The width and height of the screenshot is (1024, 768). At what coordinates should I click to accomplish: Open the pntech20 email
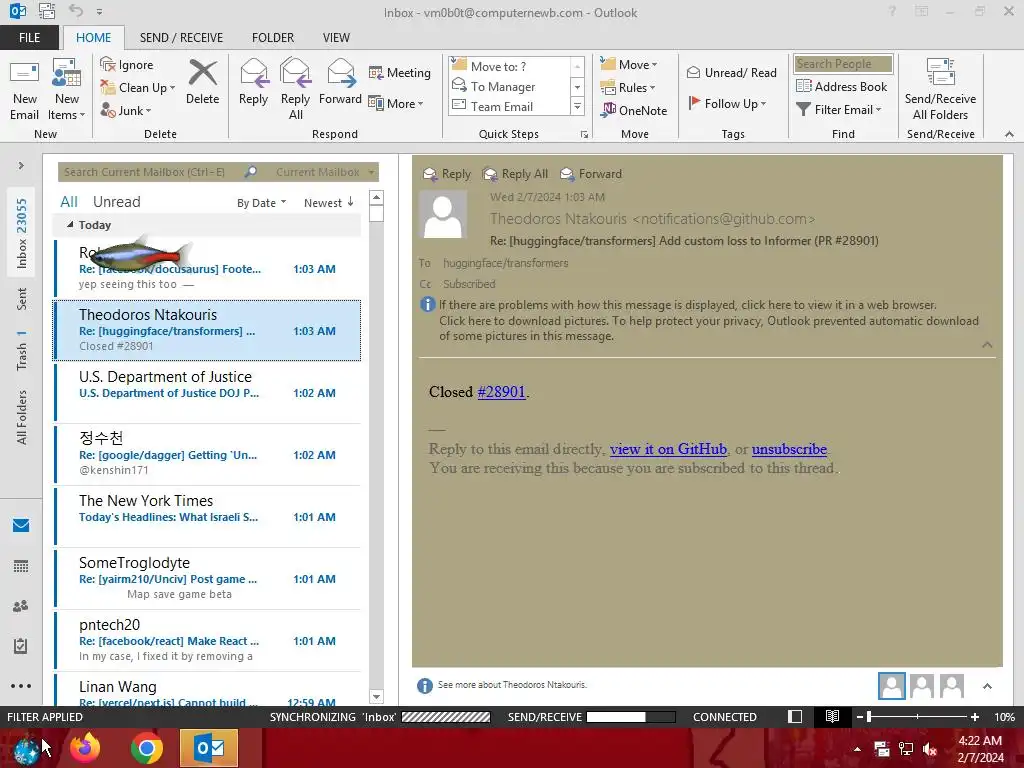pos(208,640)
